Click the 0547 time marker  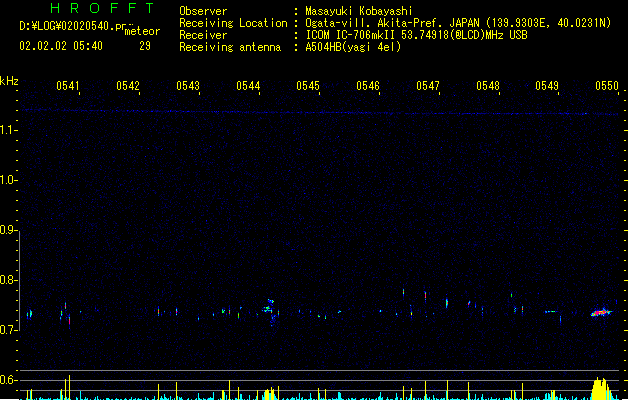point(428,85)
